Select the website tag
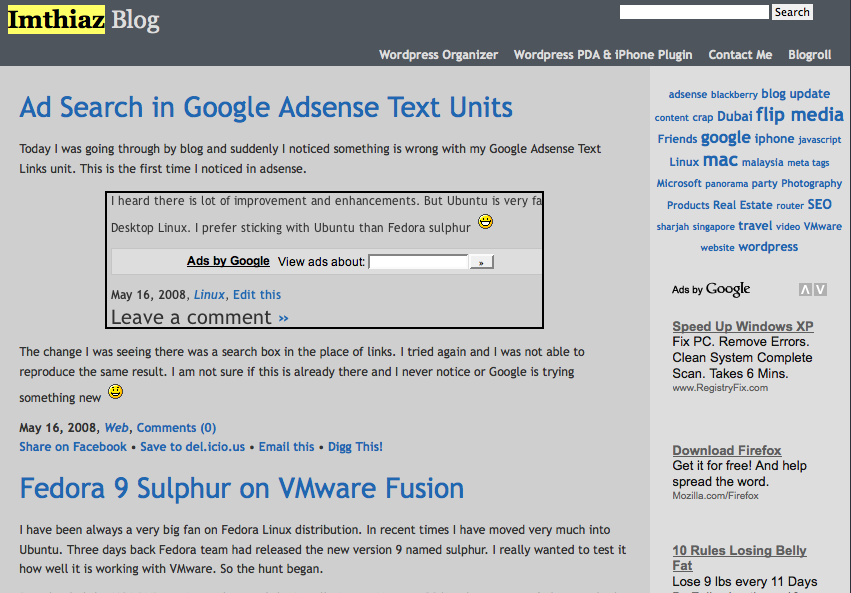The height and width of the screenshot is (593, 851). point(717,248)
